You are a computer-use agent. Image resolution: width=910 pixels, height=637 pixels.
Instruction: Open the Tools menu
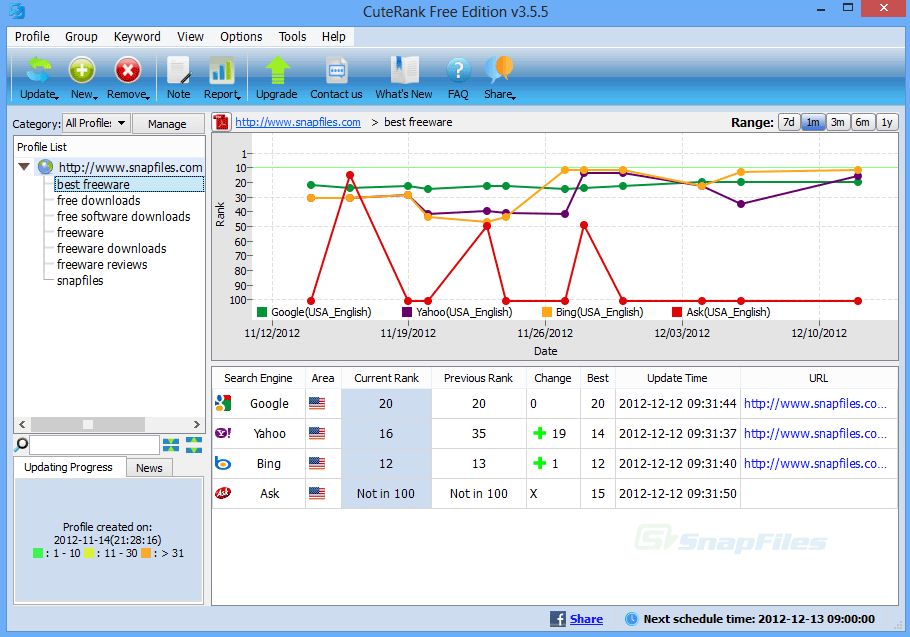click(x=292, y=37)
